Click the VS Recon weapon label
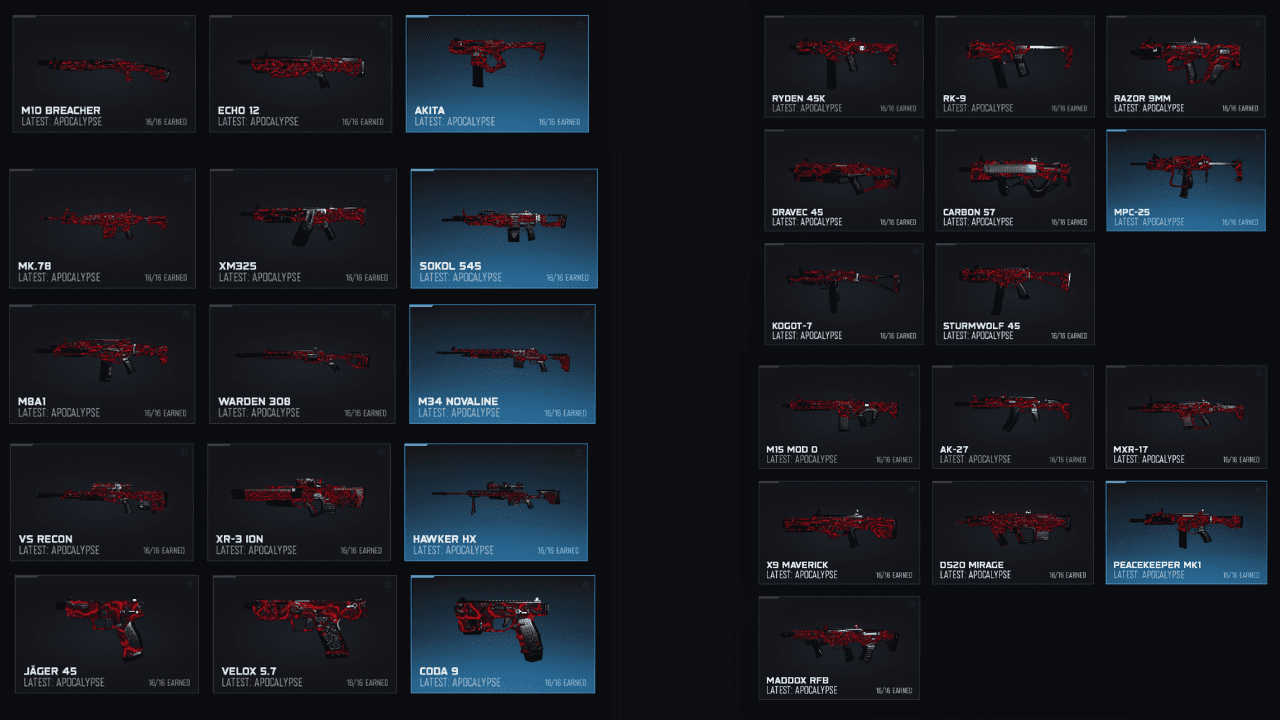 click(45, 539)
